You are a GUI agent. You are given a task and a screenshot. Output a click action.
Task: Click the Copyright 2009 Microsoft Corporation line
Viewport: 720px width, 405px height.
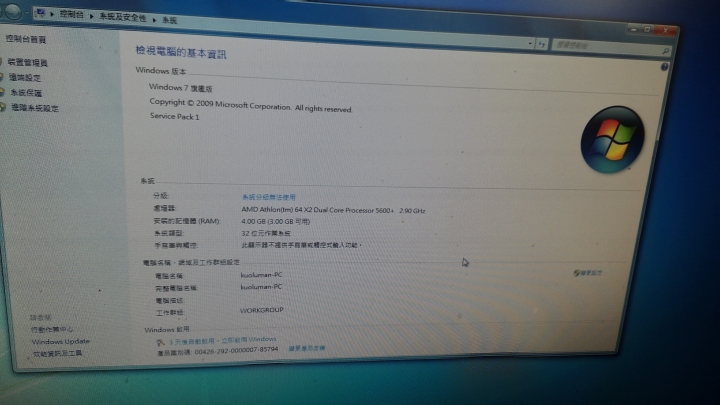[251, 105]
